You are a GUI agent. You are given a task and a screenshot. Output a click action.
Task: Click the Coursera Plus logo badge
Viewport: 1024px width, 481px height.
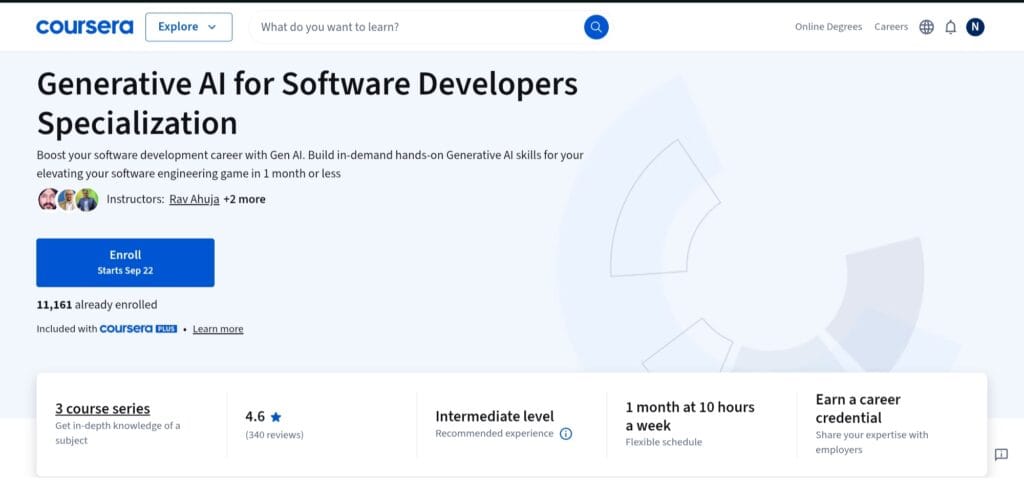[138, 329]
